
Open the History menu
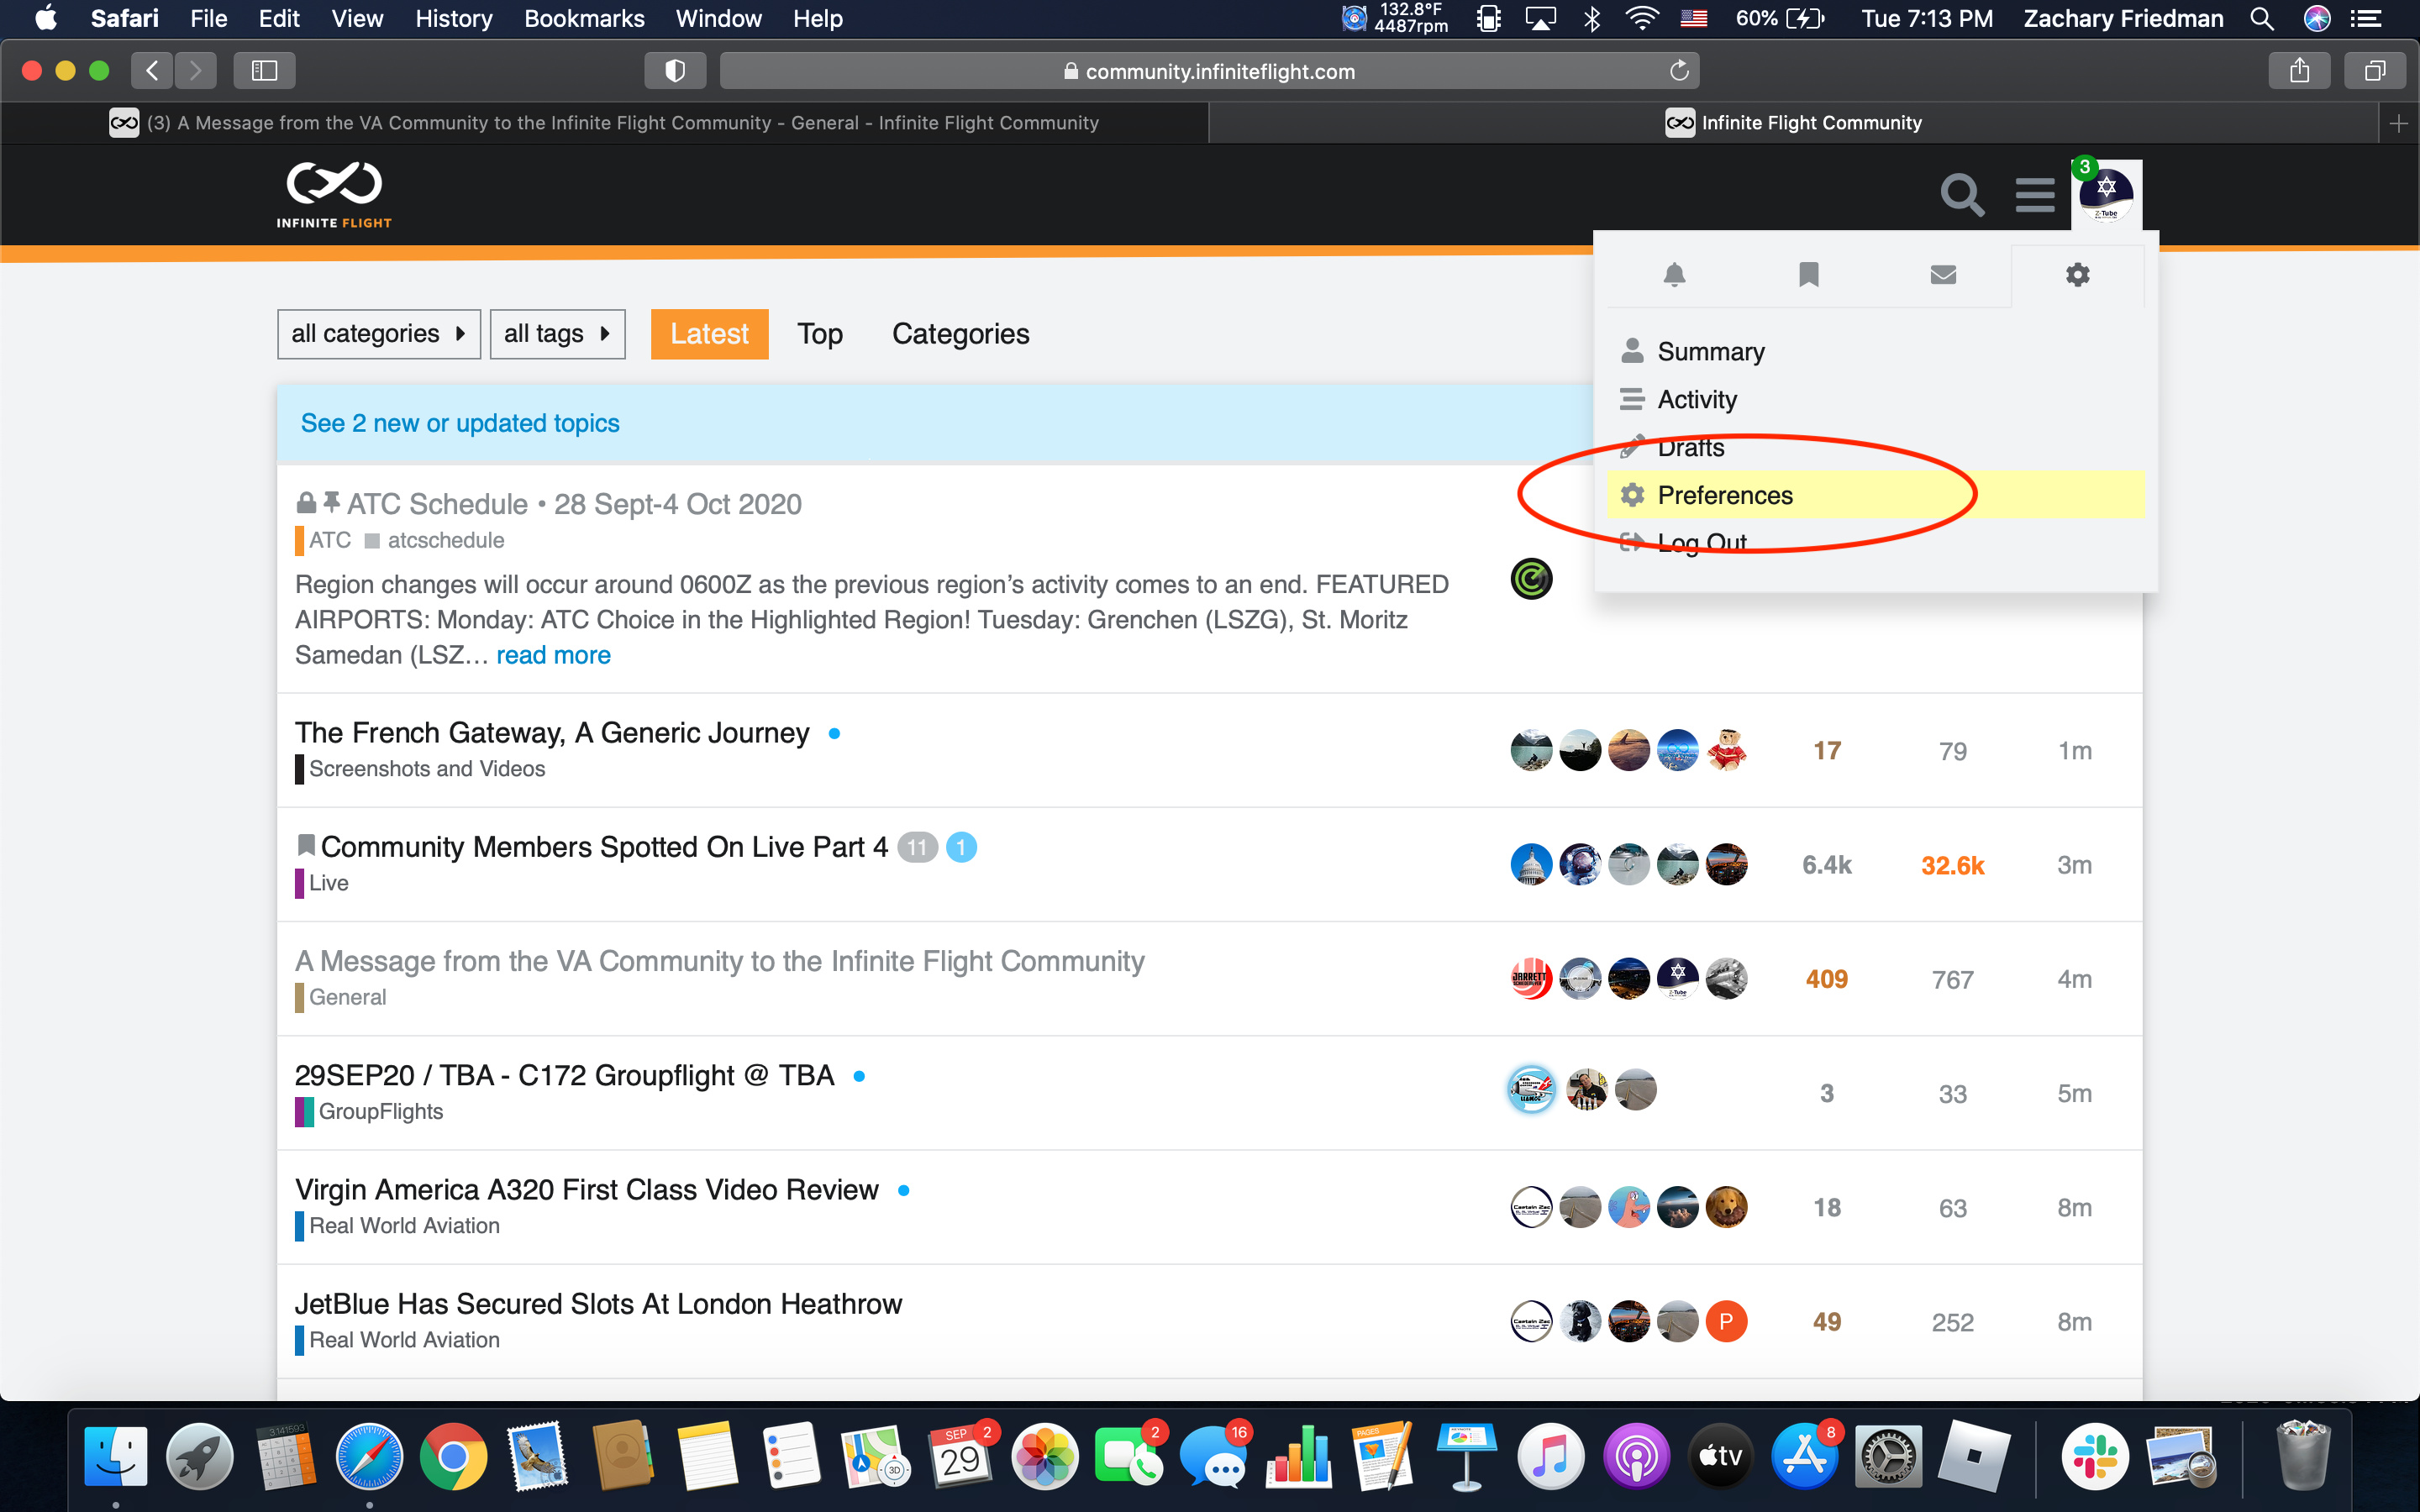coord(453,19)
